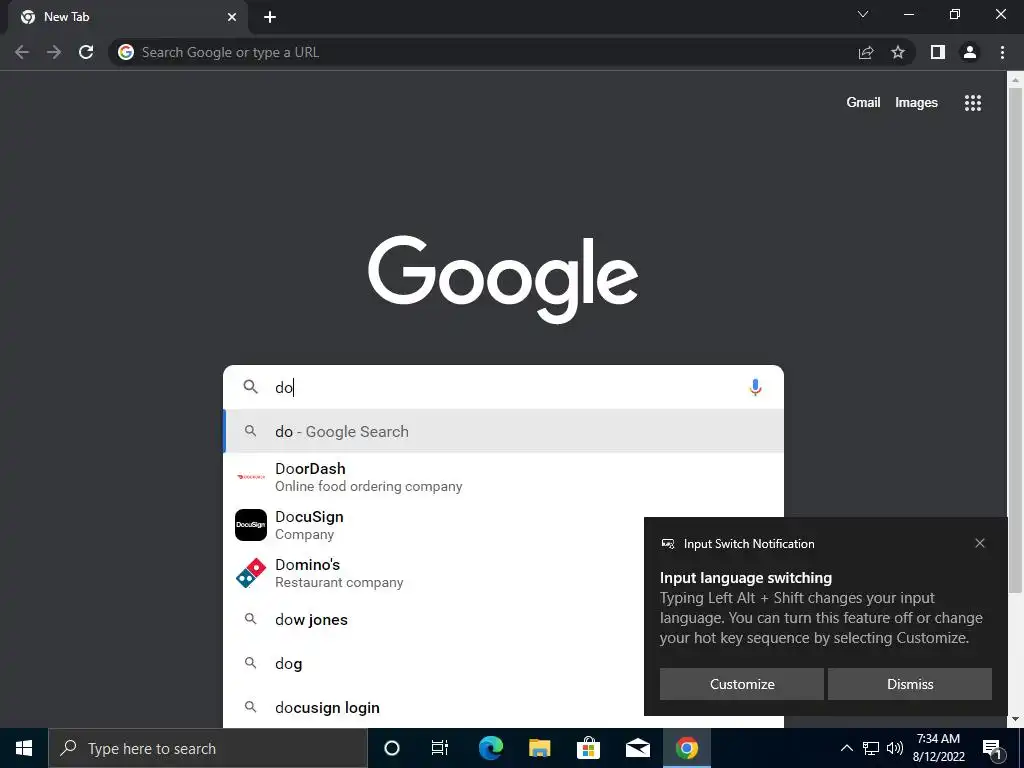Bookmark this tab with the star icon
The width and height of the screenshot is (1024, 768).
tap(898, 52)
